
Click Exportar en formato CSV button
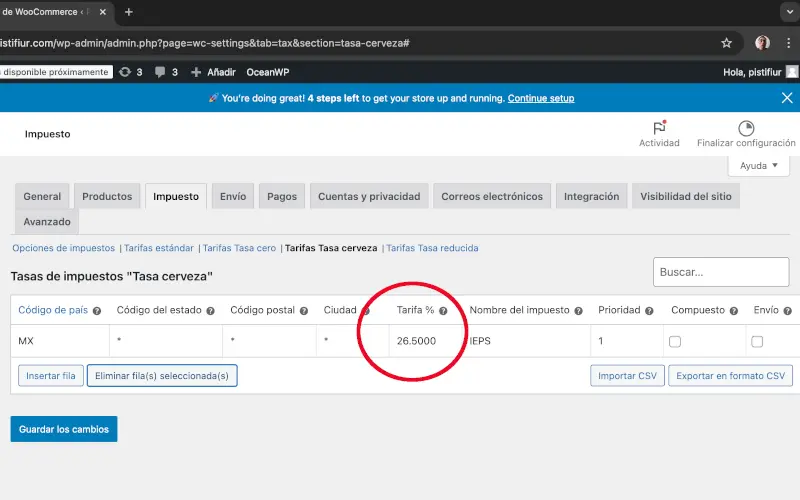pos(730,376)
